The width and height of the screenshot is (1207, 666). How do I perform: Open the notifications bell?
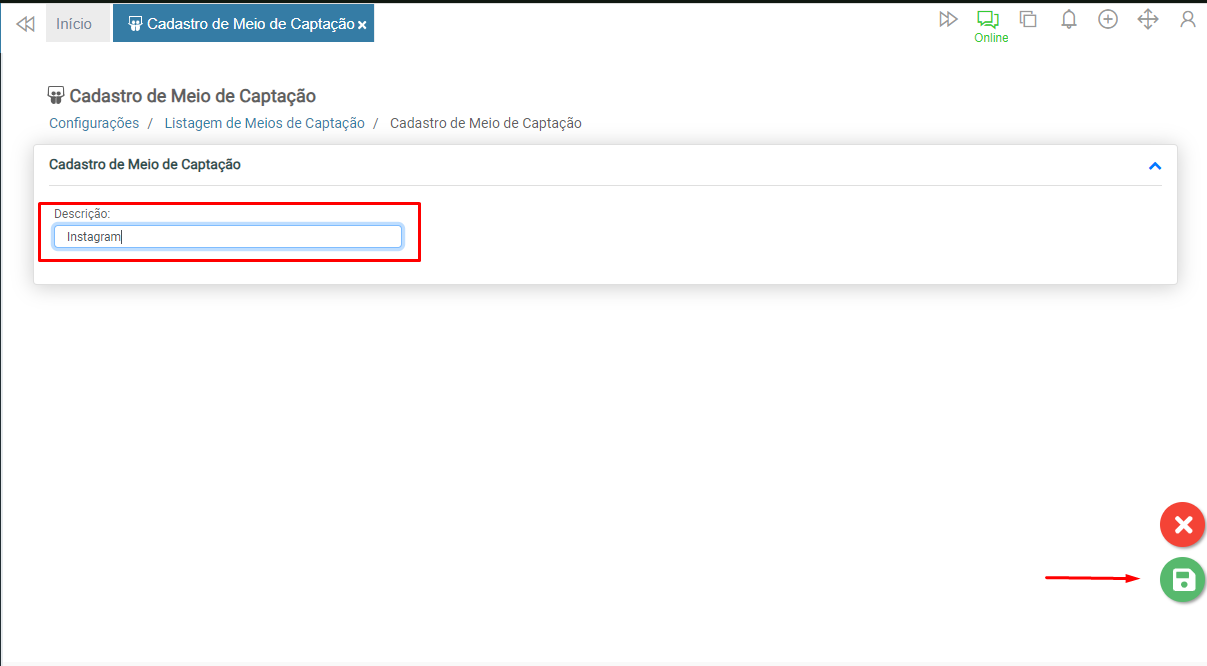pos(1068,19)
